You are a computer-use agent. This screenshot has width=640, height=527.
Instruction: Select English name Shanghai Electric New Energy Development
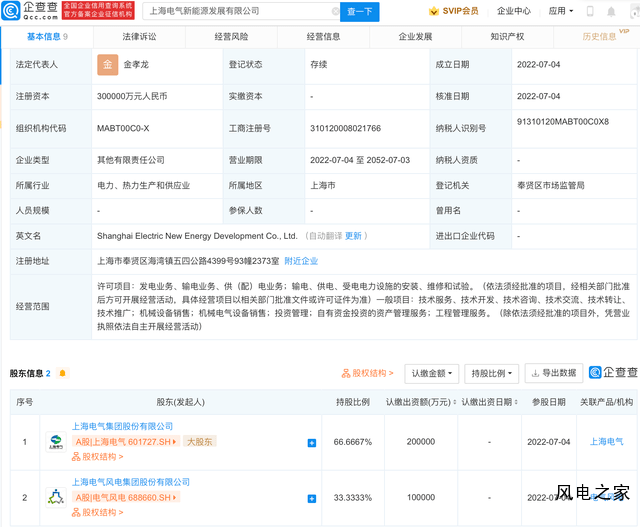pyautogui.click(x=197, y=236)
